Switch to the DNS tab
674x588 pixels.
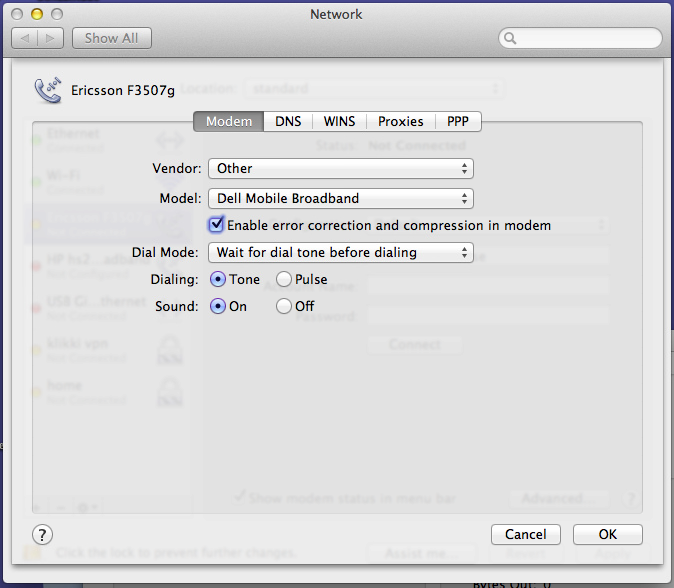(288, 122)
